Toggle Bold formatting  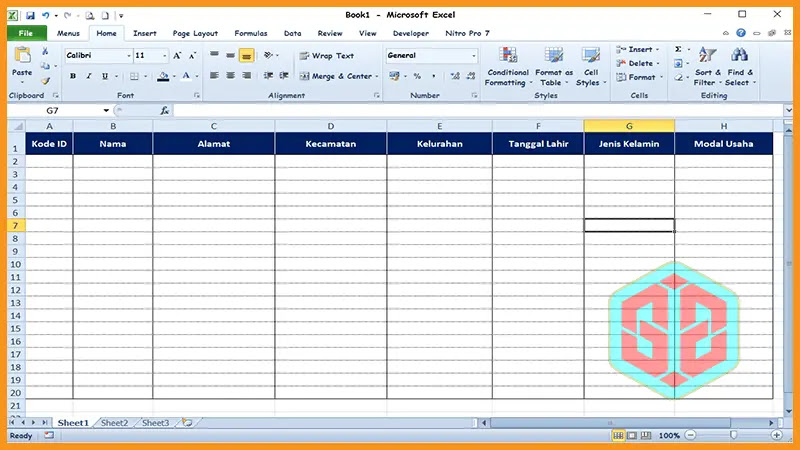73,76
